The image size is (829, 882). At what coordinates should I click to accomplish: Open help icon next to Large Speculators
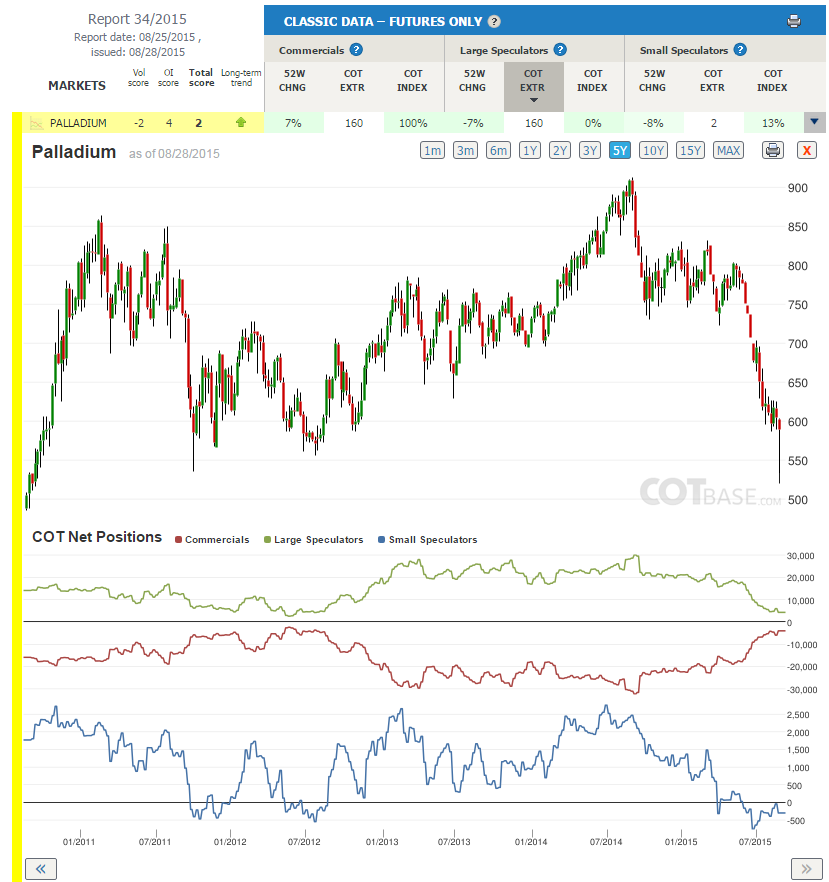[x=560, y=50]
